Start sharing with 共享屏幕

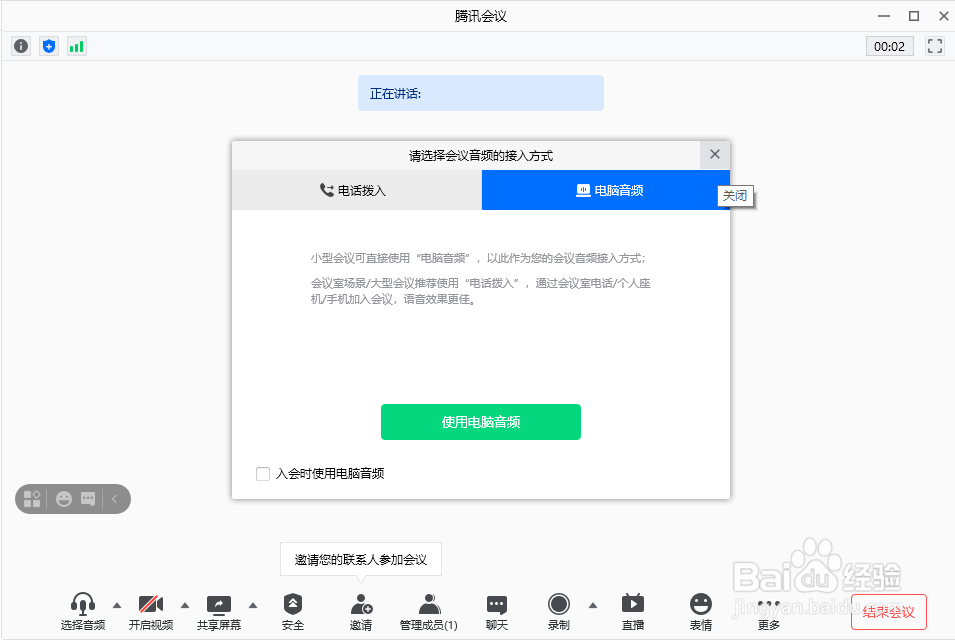pos(219,611)
